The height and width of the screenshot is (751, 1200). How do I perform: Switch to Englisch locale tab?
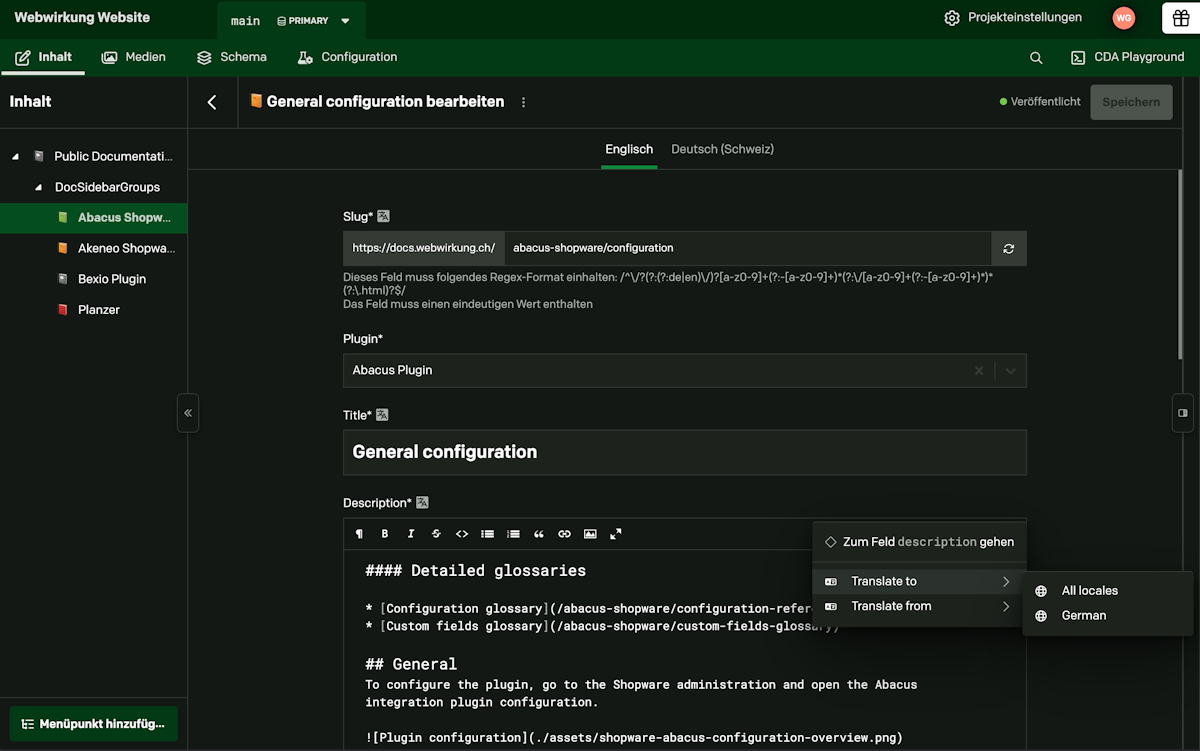629,150
